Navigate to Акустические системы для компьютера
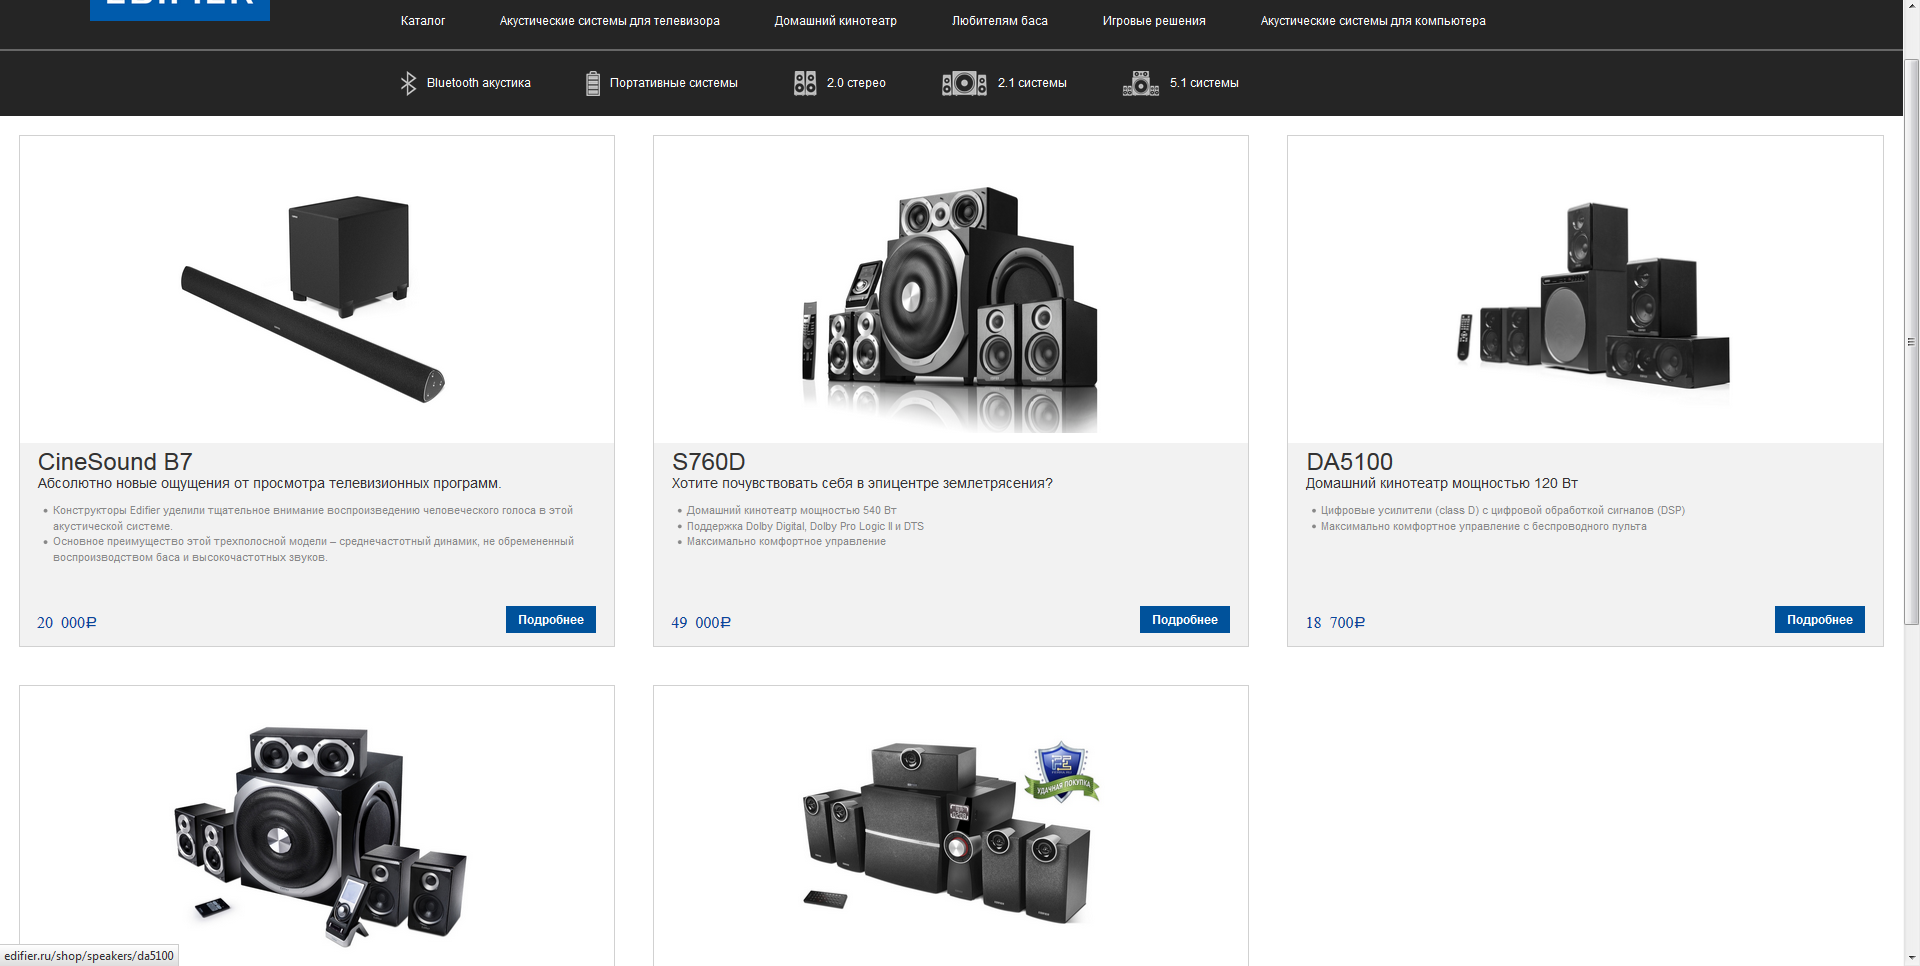Screen dimensions: 1920x966 1373,21
